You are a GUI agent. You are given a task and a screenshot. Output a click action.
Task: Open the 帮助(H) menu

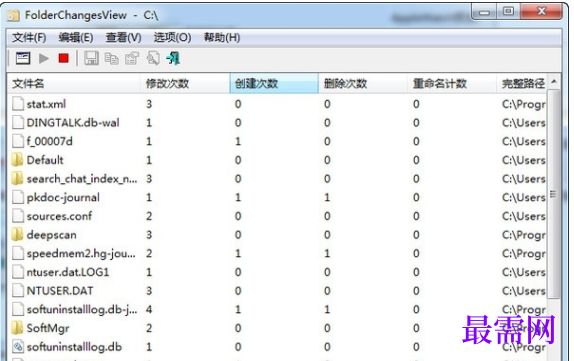(222, 37)
